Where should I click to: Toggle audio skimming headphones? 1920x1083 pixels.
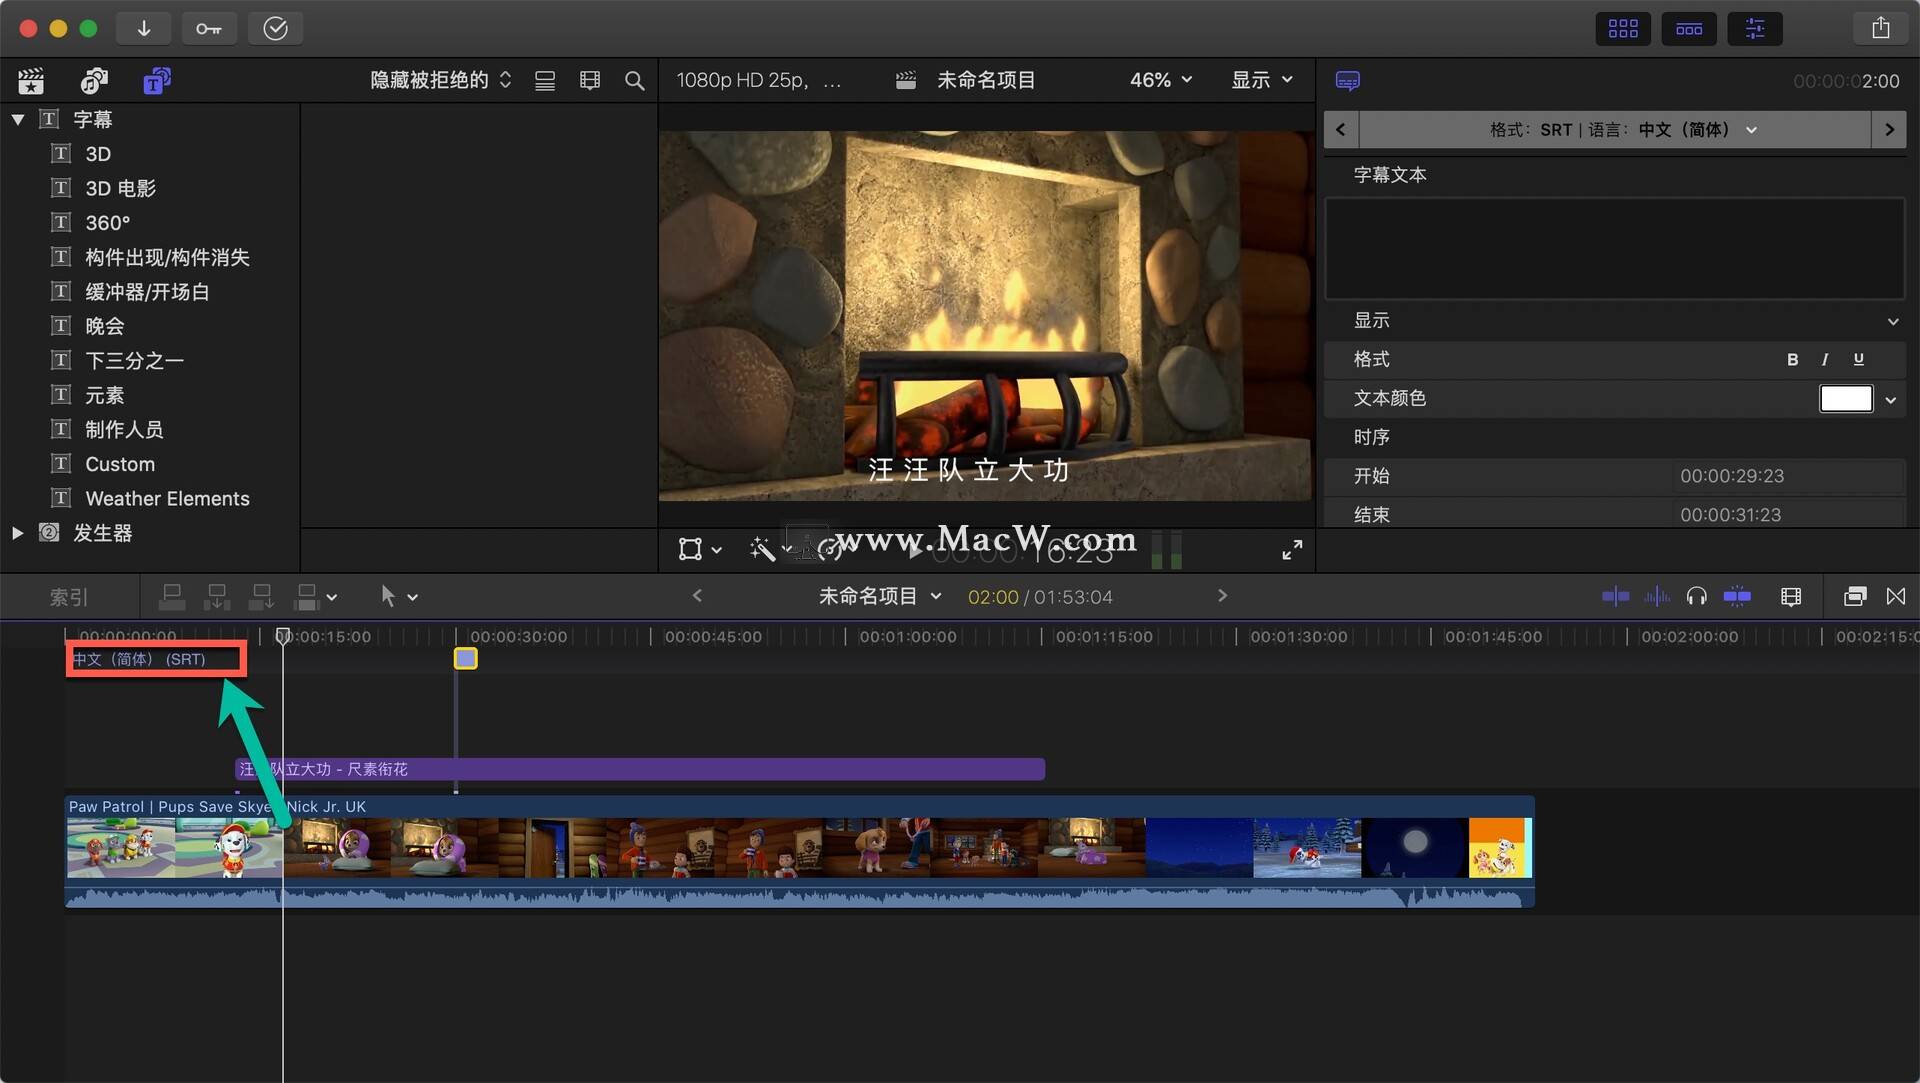(1696, 597)
